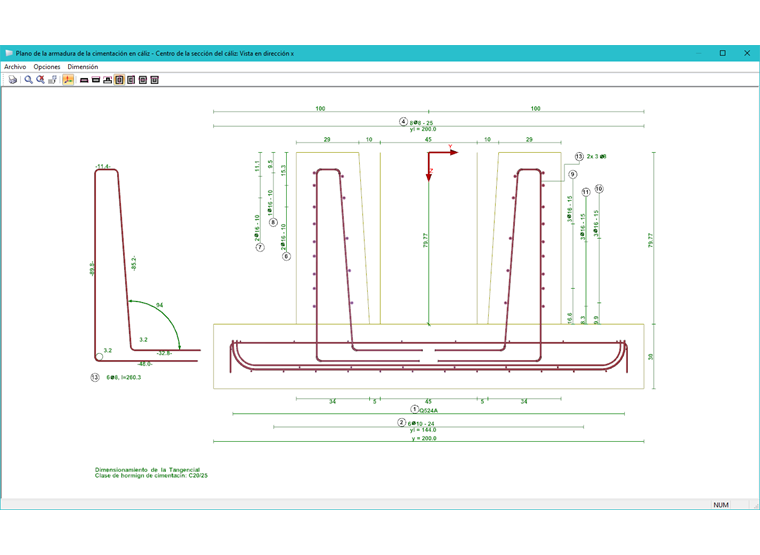Open the Dimensión menu
The image size is (760, 555).
tap(83, 67)
